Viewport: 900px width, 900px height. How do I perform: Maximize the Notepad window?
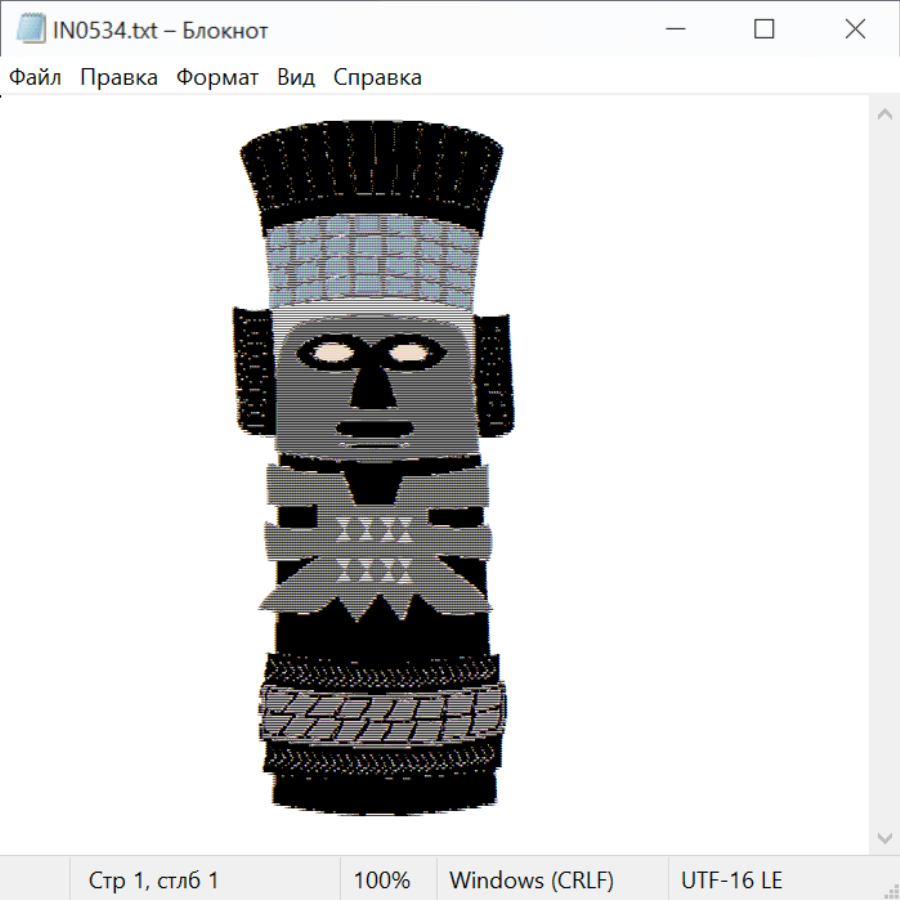tap(764, 30)
